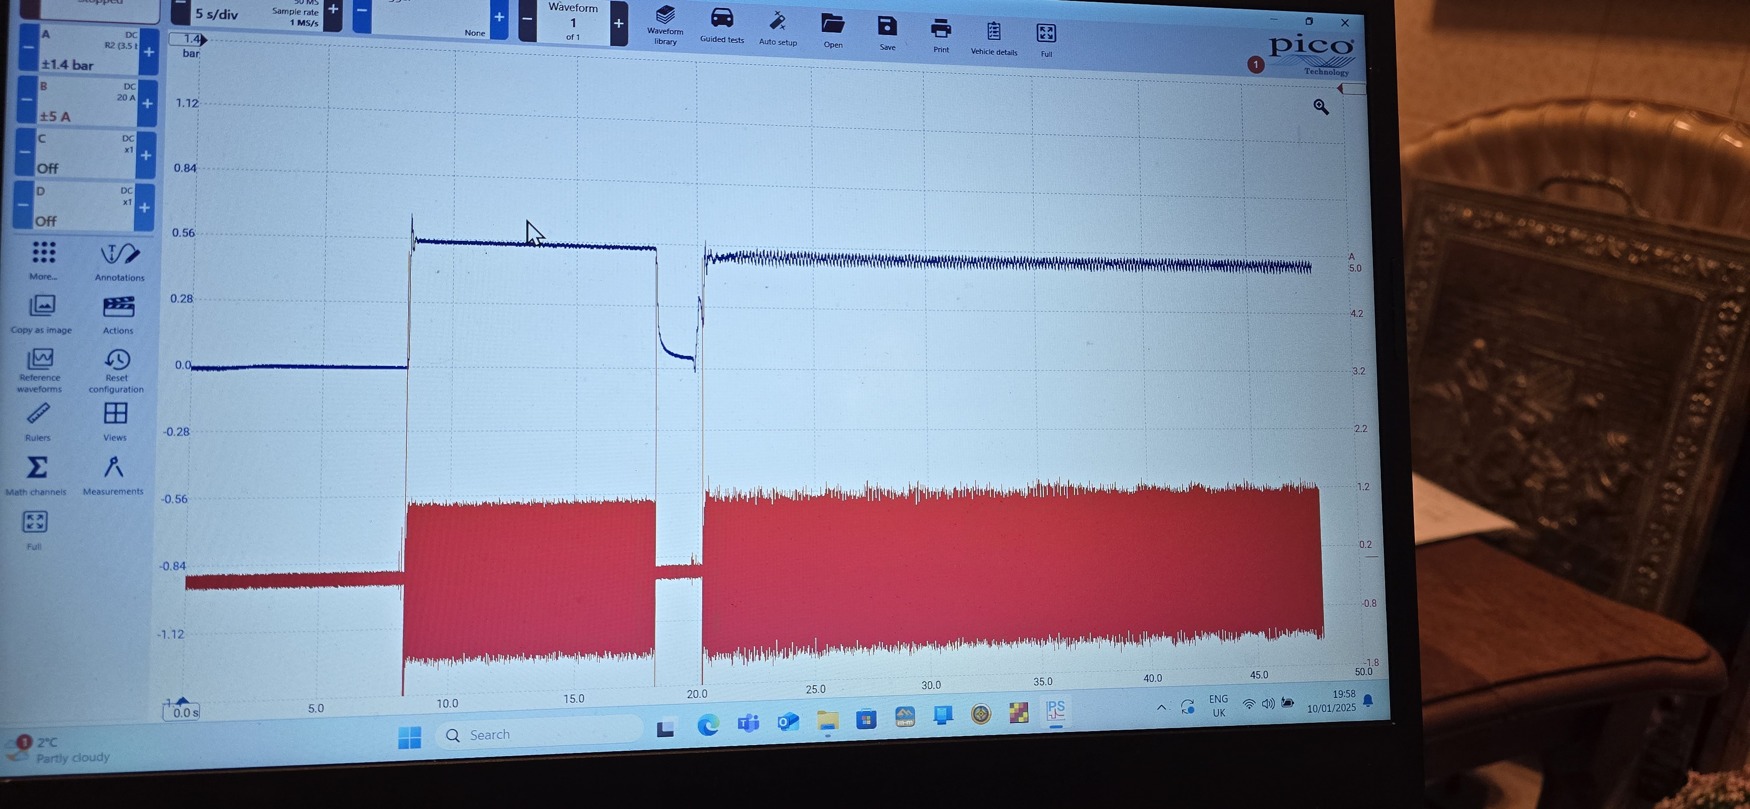Open Microsoft Store from taskbar

pyautogui.click(x=866, y=718)
